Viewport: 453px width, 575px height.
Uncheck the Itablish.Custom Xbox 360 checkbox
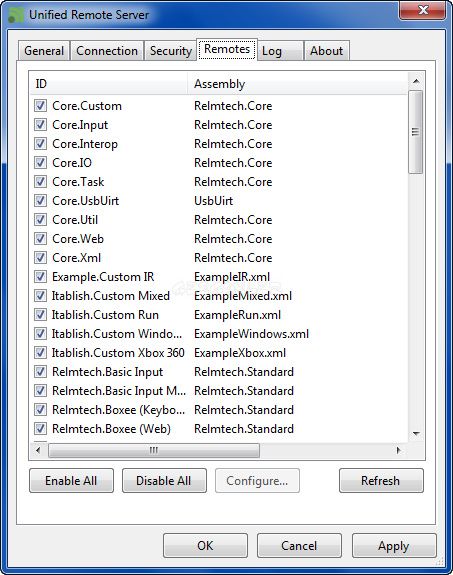pyautogui.click(x=40, y=353)
